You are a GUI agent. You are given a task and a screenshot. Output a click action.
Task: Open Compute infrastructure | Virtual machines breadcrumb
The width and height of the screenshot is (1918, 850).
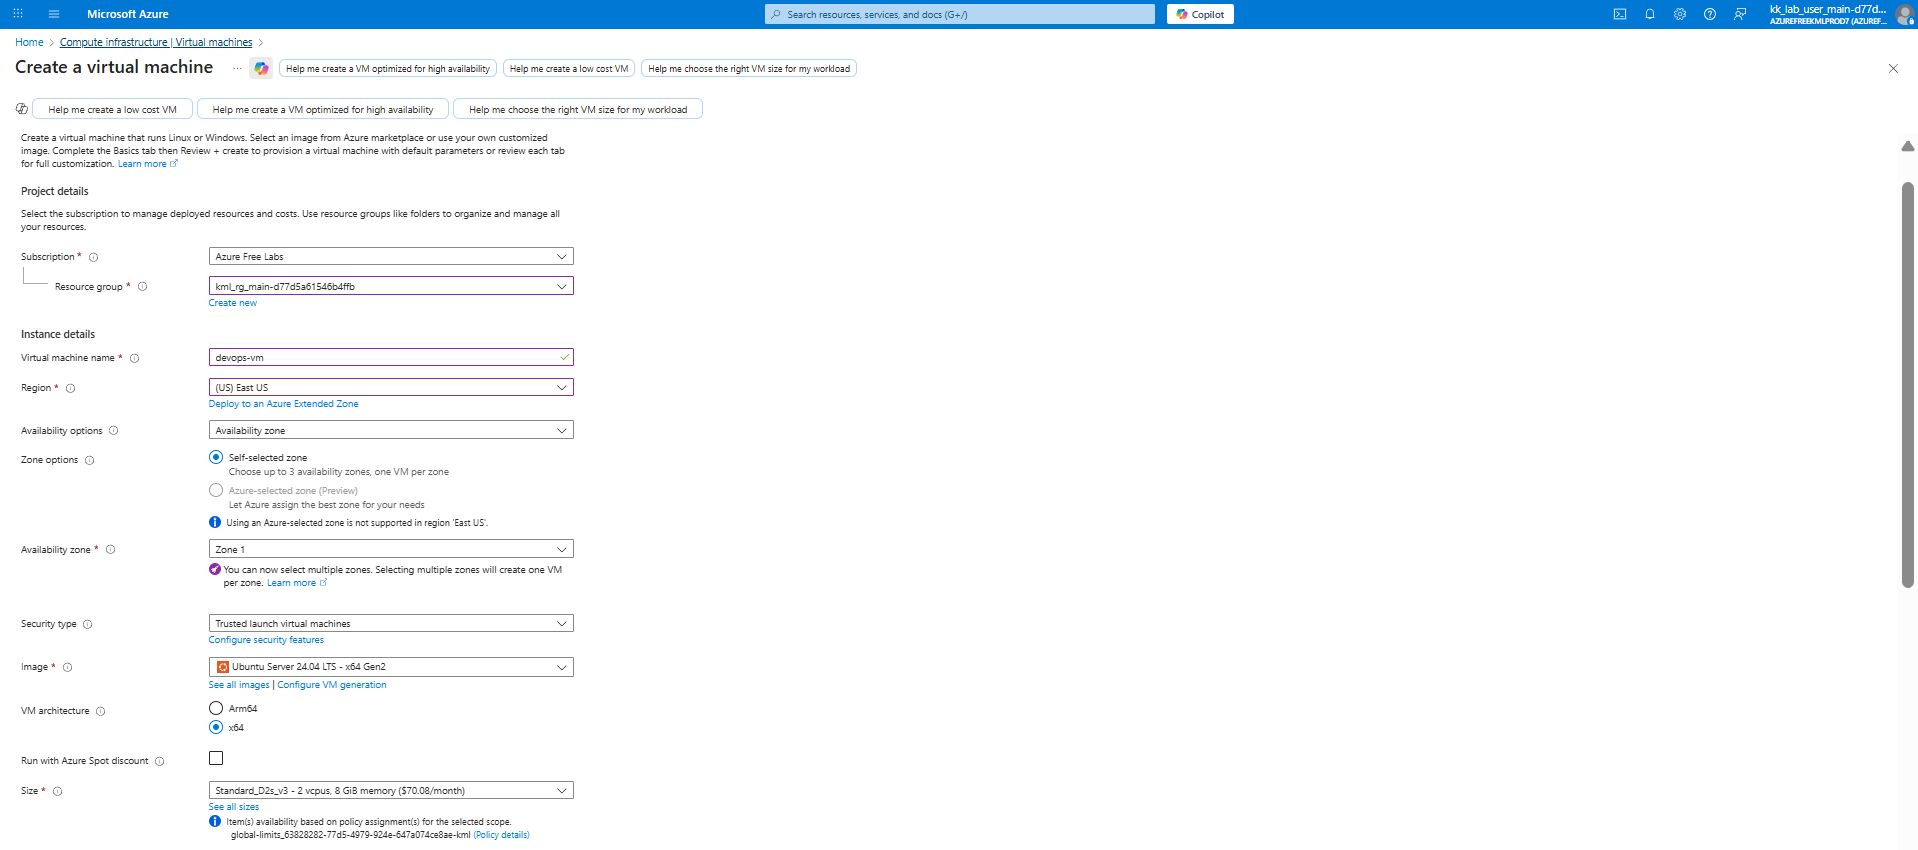coord(156,42)
